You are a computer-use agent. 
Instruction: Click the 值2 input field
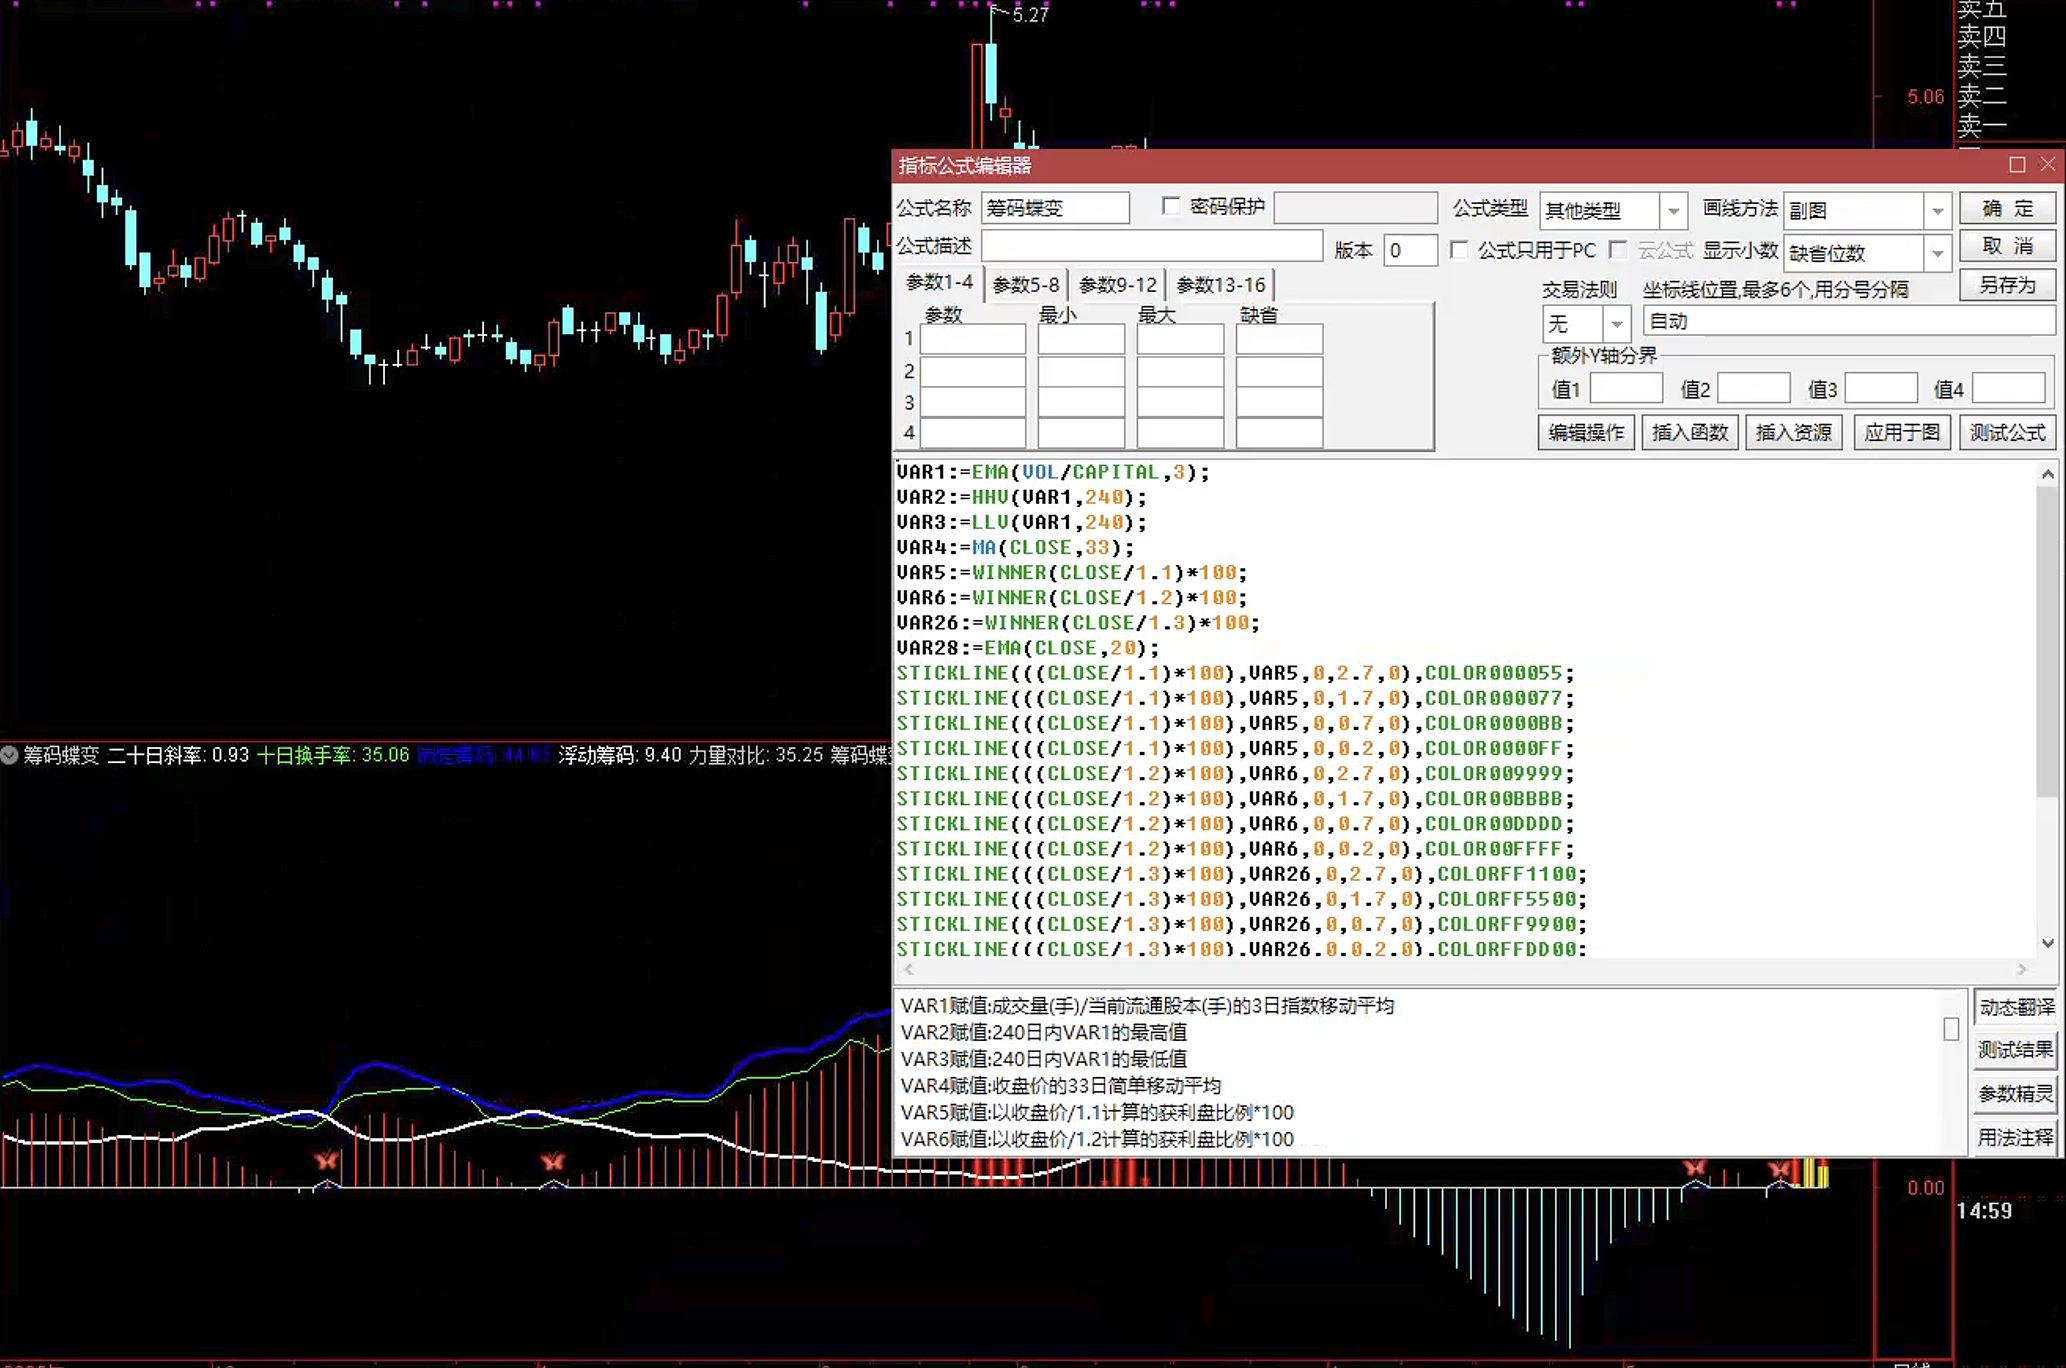1753,388
